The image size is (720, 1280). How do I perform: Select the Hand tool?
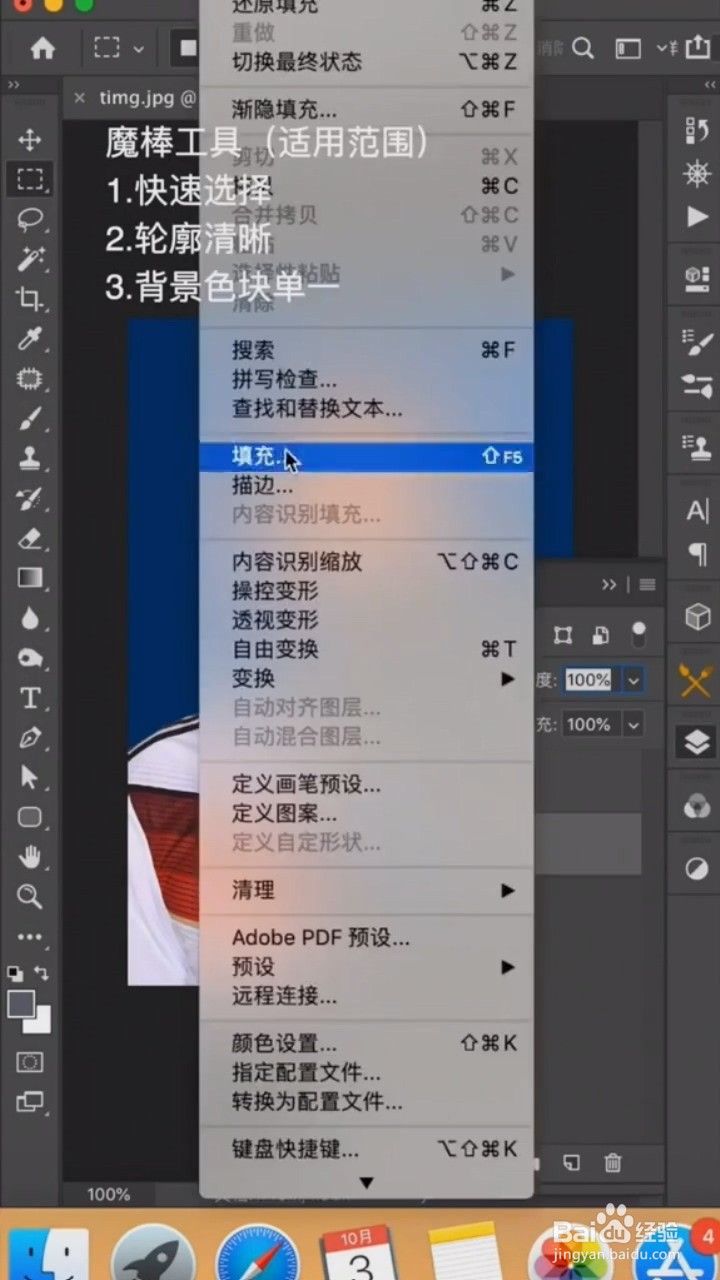(30, 857)
